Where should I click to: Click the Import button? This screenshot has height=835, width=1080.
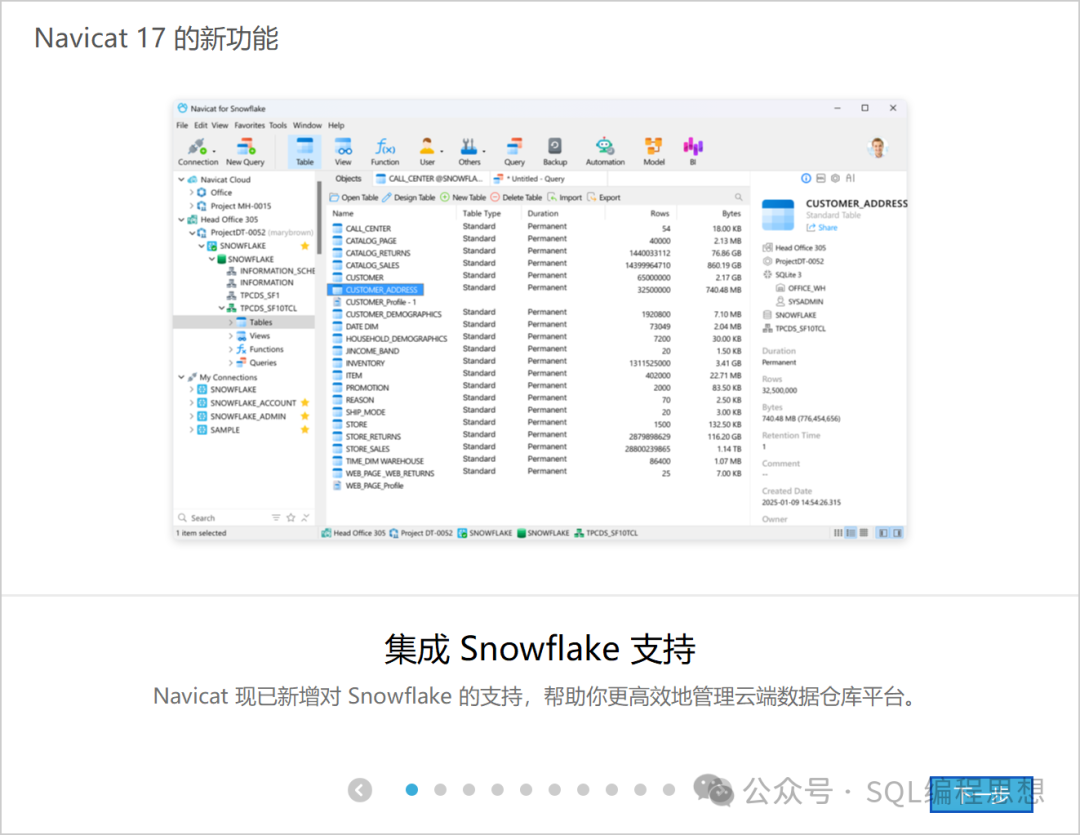pyautogui.click(x=564, y=197)
